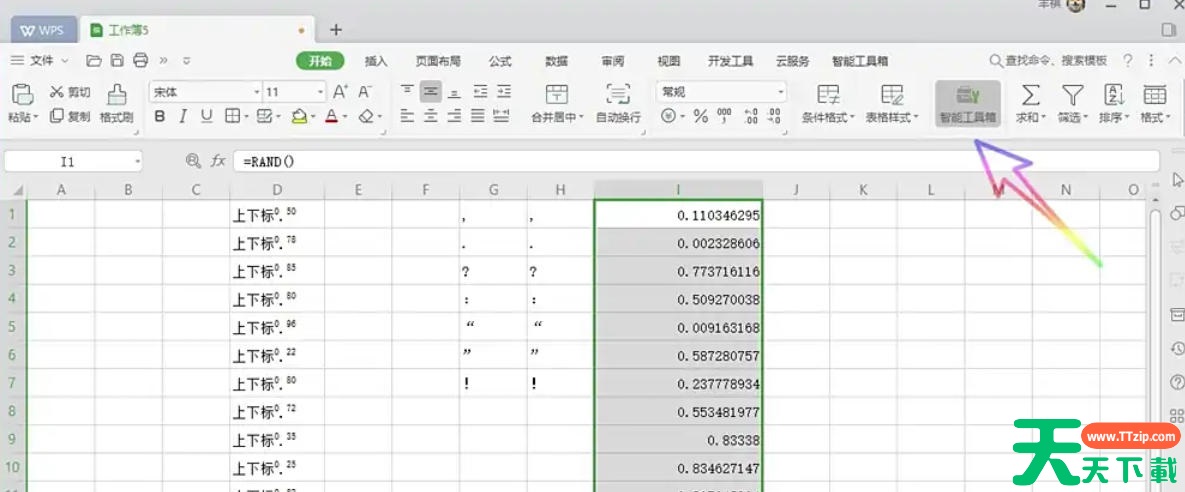Click the help question mark icon
The height and width of the screenshot is (492, 1185).
1128,60
